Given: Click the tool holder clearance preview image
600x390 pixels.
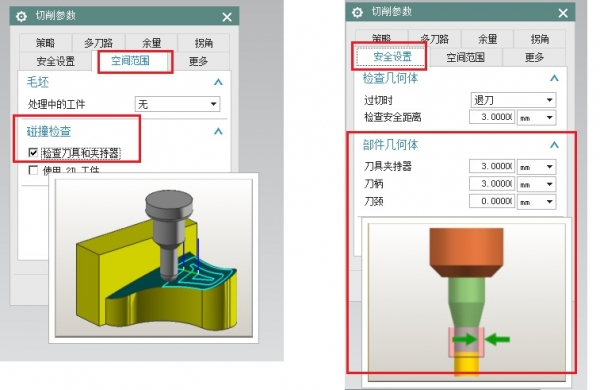Looking at the screenshot, I should pos(466,302).
